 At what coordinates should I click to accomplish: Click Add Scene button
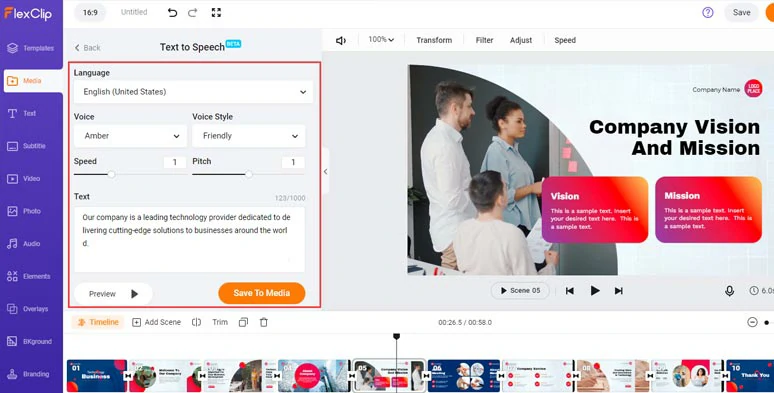click(x=156, y=322)
